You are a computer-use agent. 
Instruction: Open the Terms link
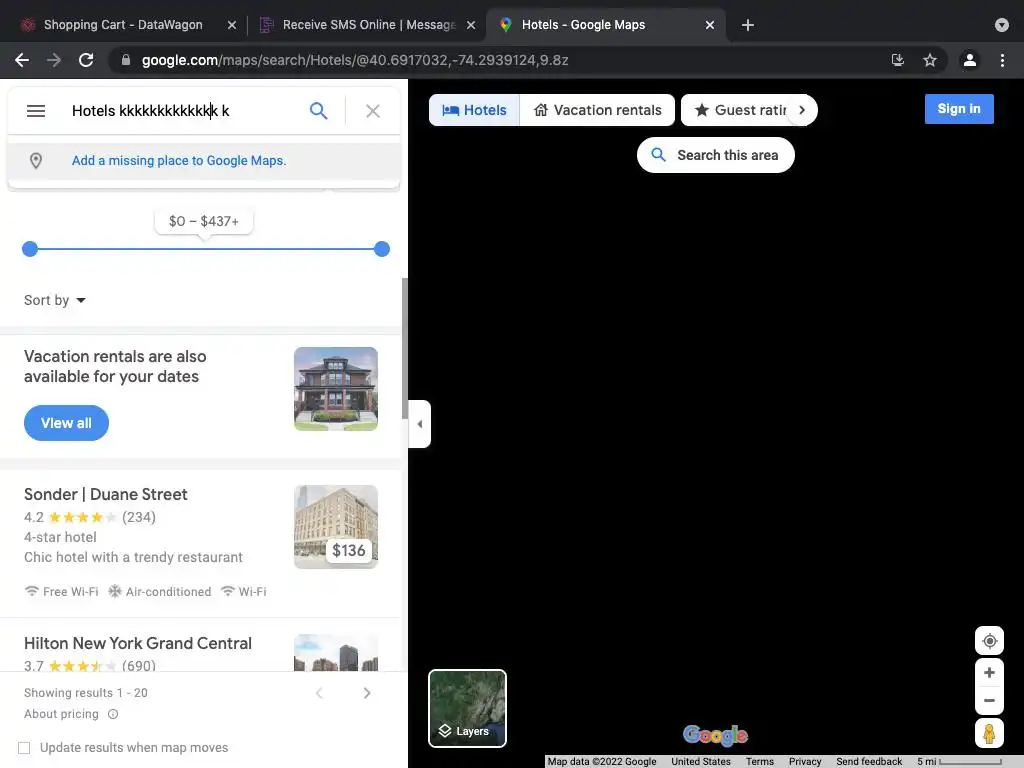[760, 761]
